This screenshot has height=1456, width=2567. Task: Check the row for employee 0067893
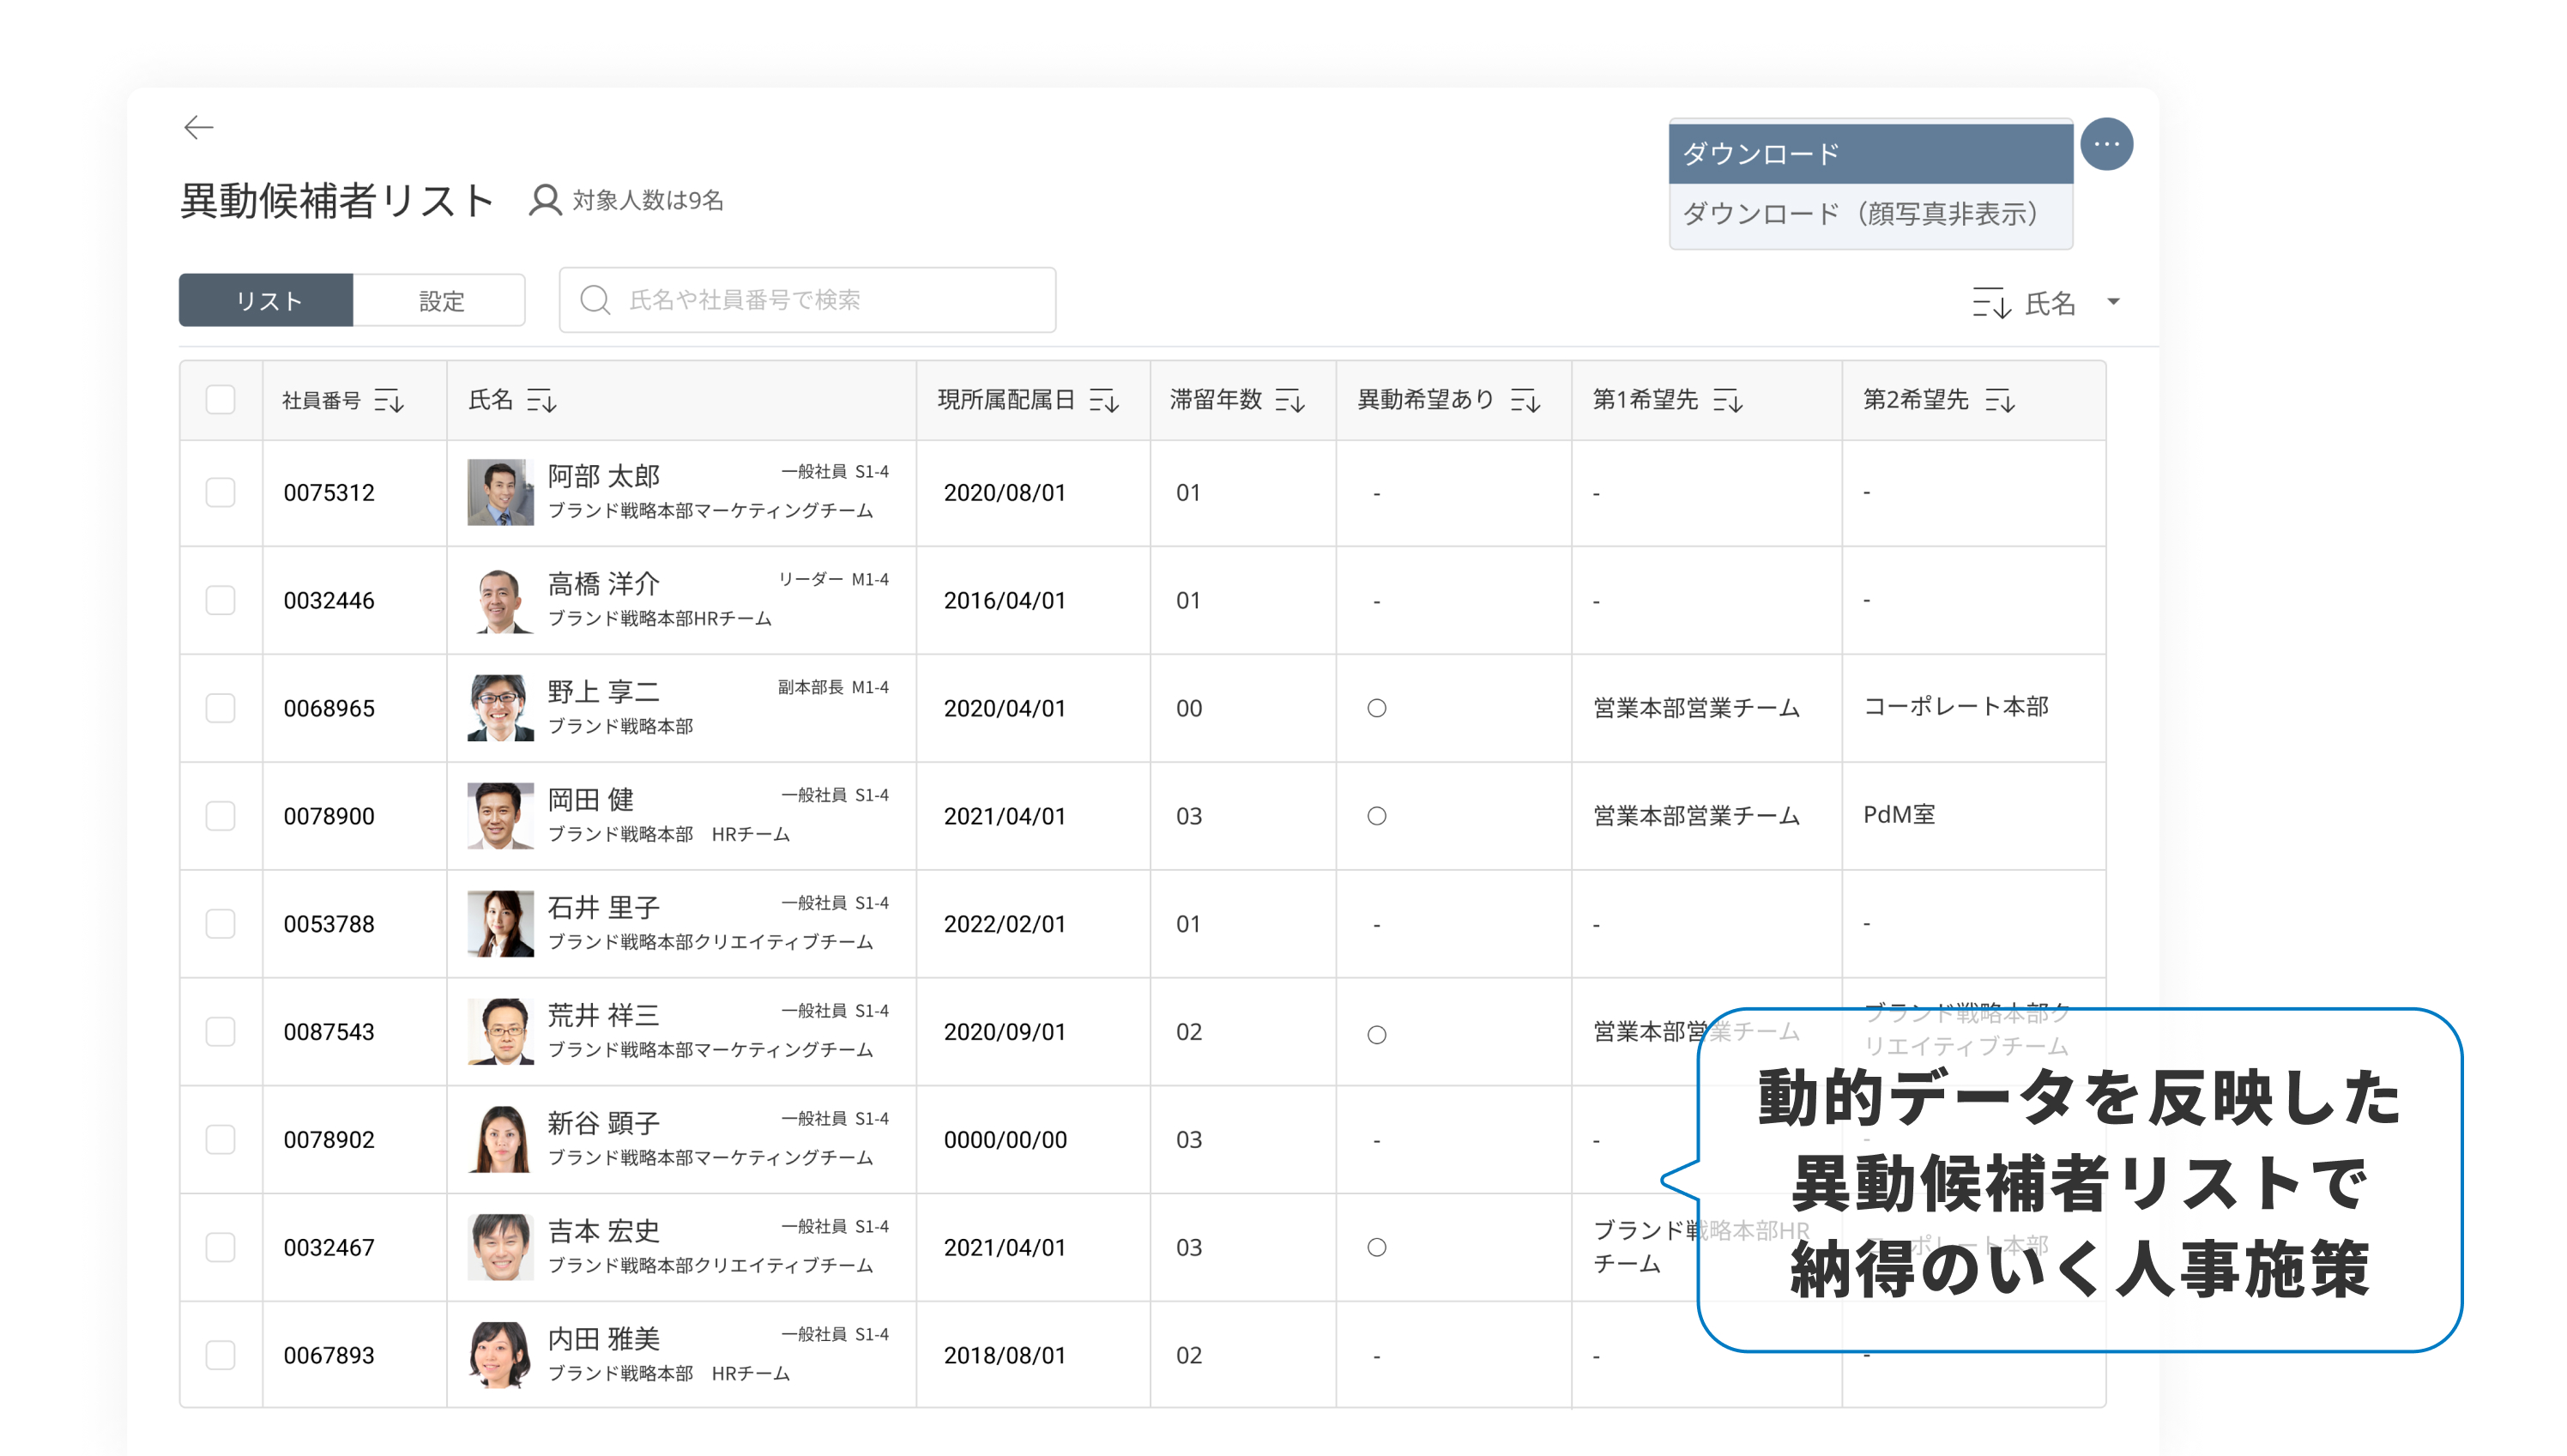pos(220,1356)
